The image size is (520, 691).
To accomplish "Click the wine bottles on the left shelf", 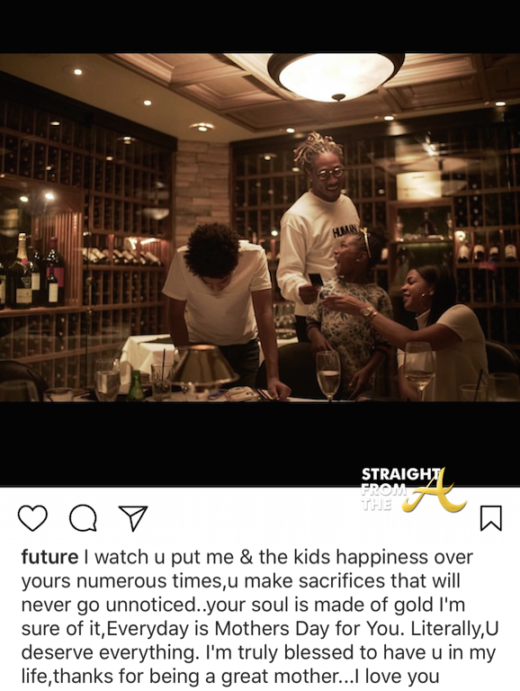I will click(31, 271).
